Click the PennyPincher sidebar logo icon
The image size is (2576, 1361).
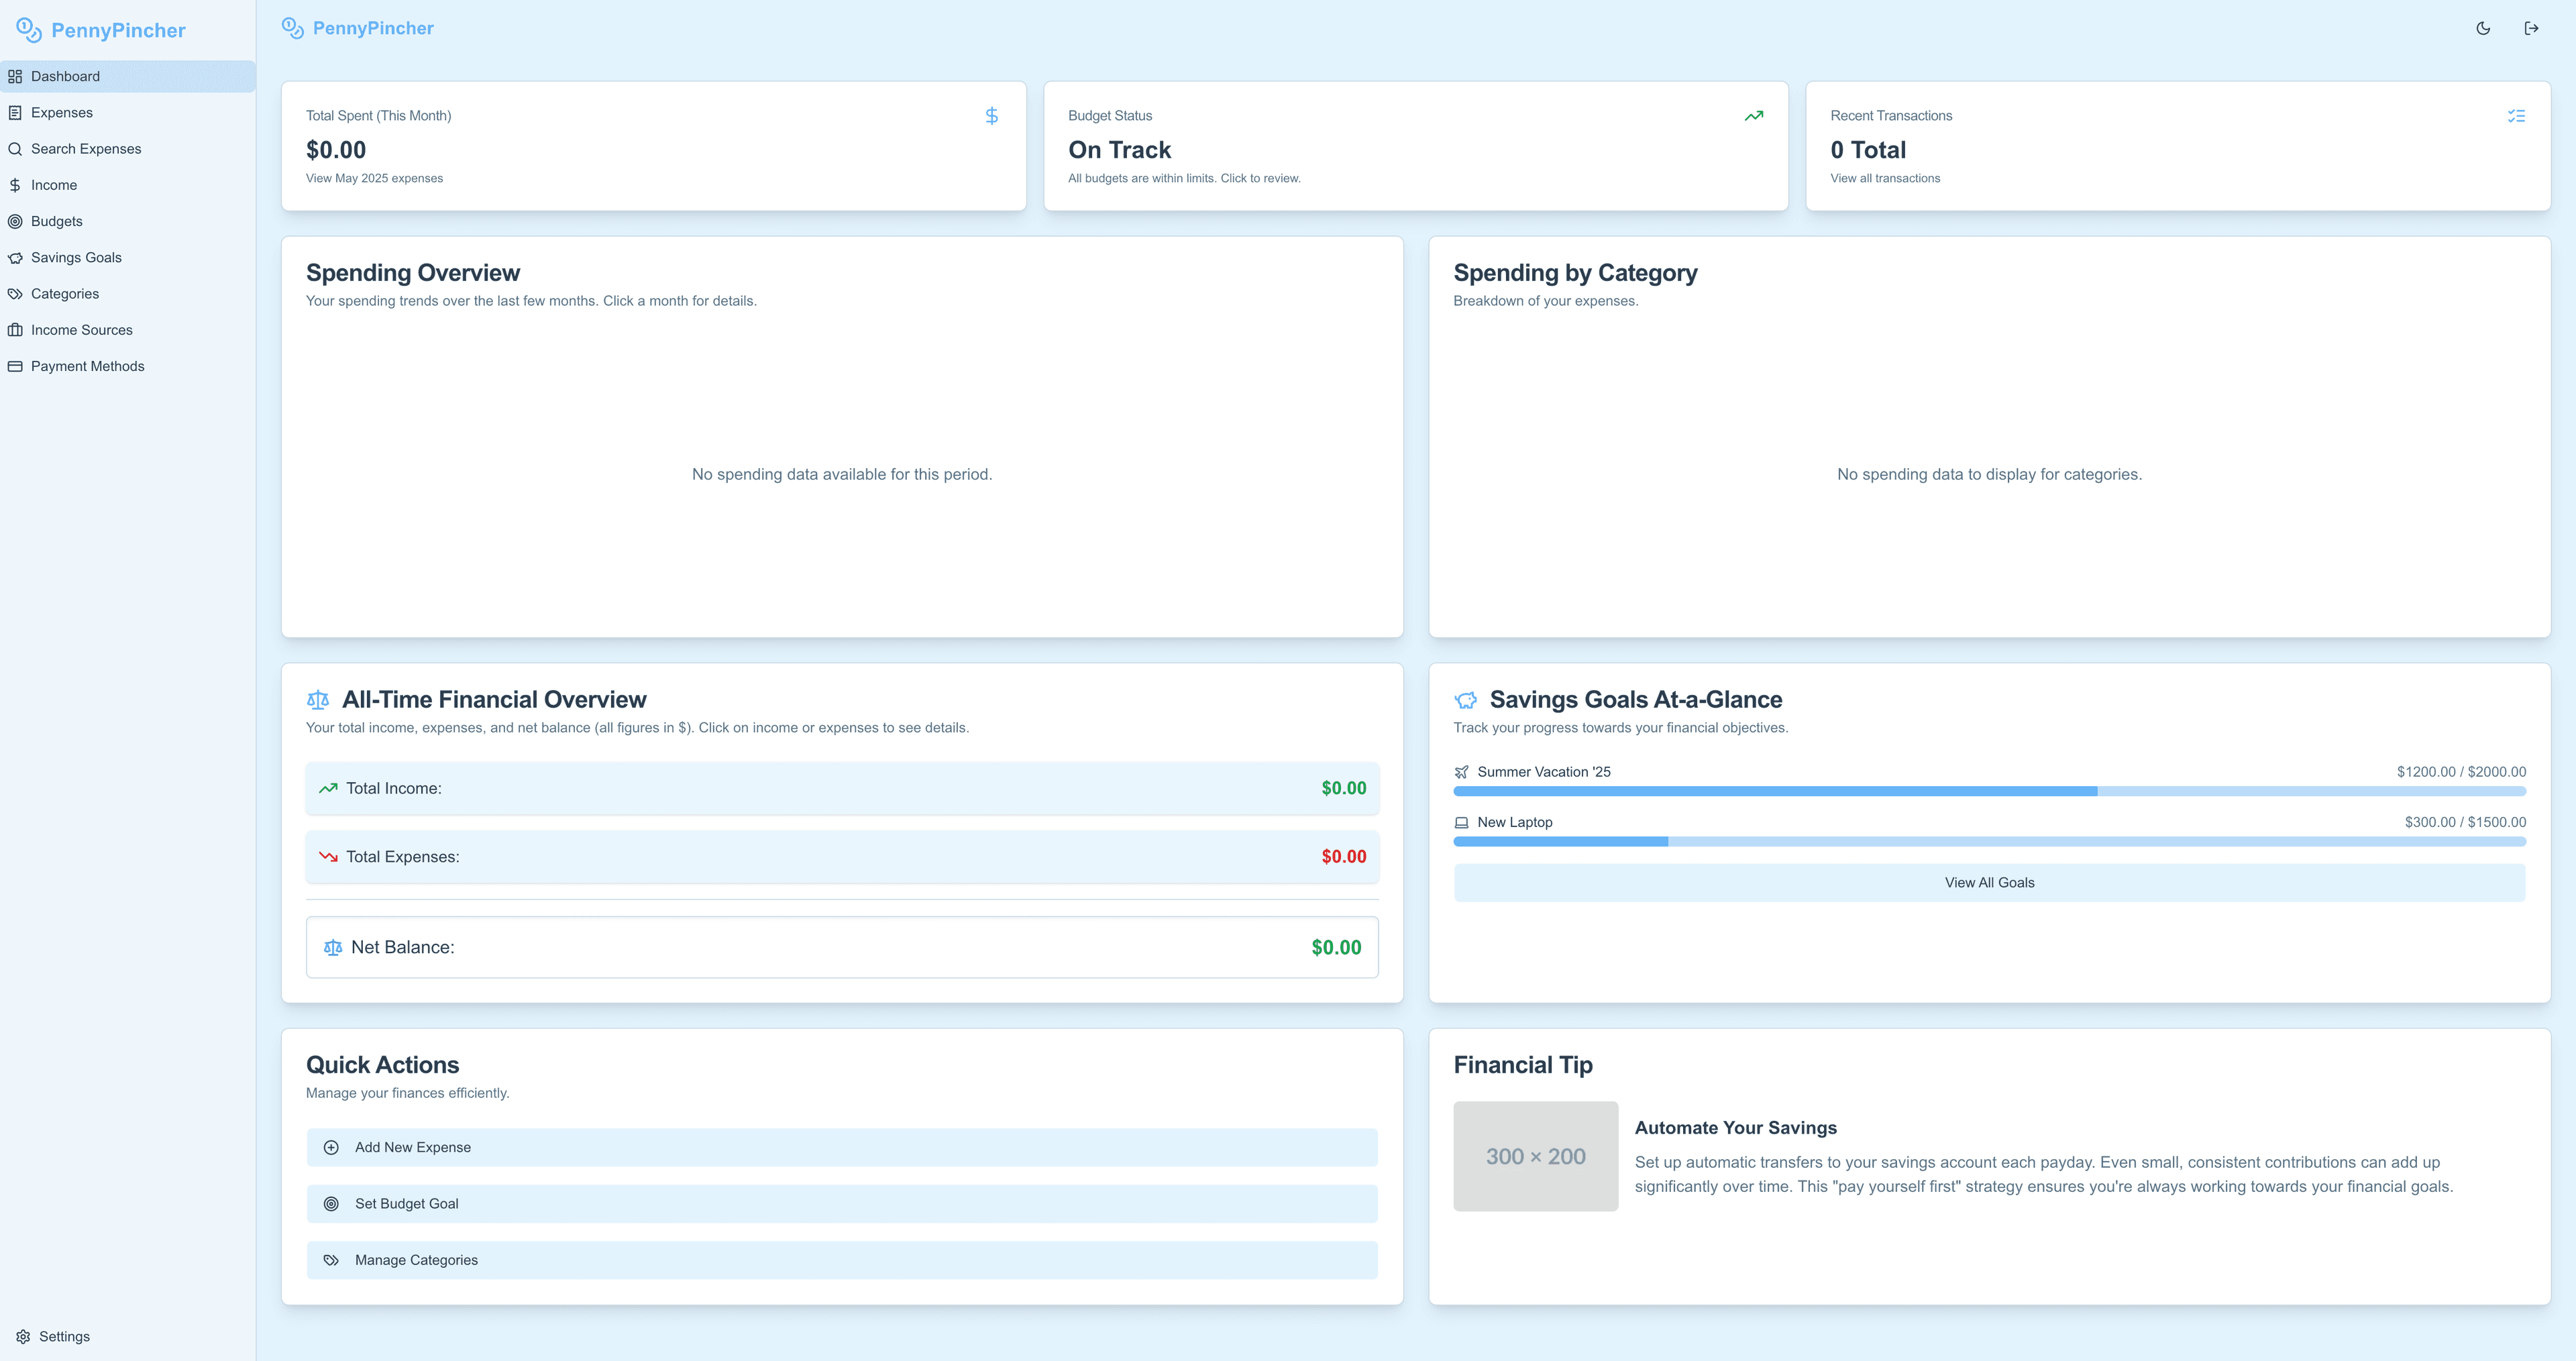[29, 30]
